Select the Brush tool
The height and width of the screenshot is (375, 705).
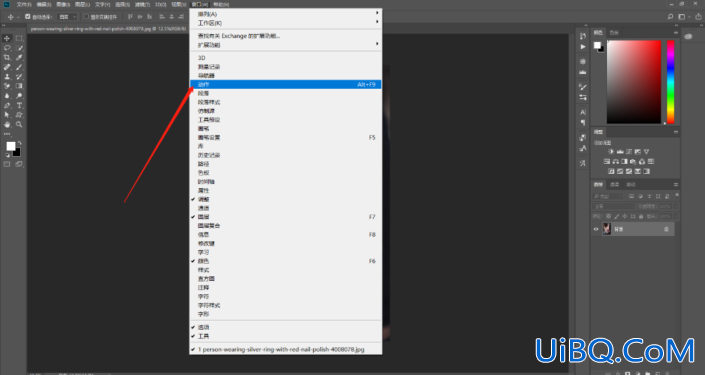19,67
